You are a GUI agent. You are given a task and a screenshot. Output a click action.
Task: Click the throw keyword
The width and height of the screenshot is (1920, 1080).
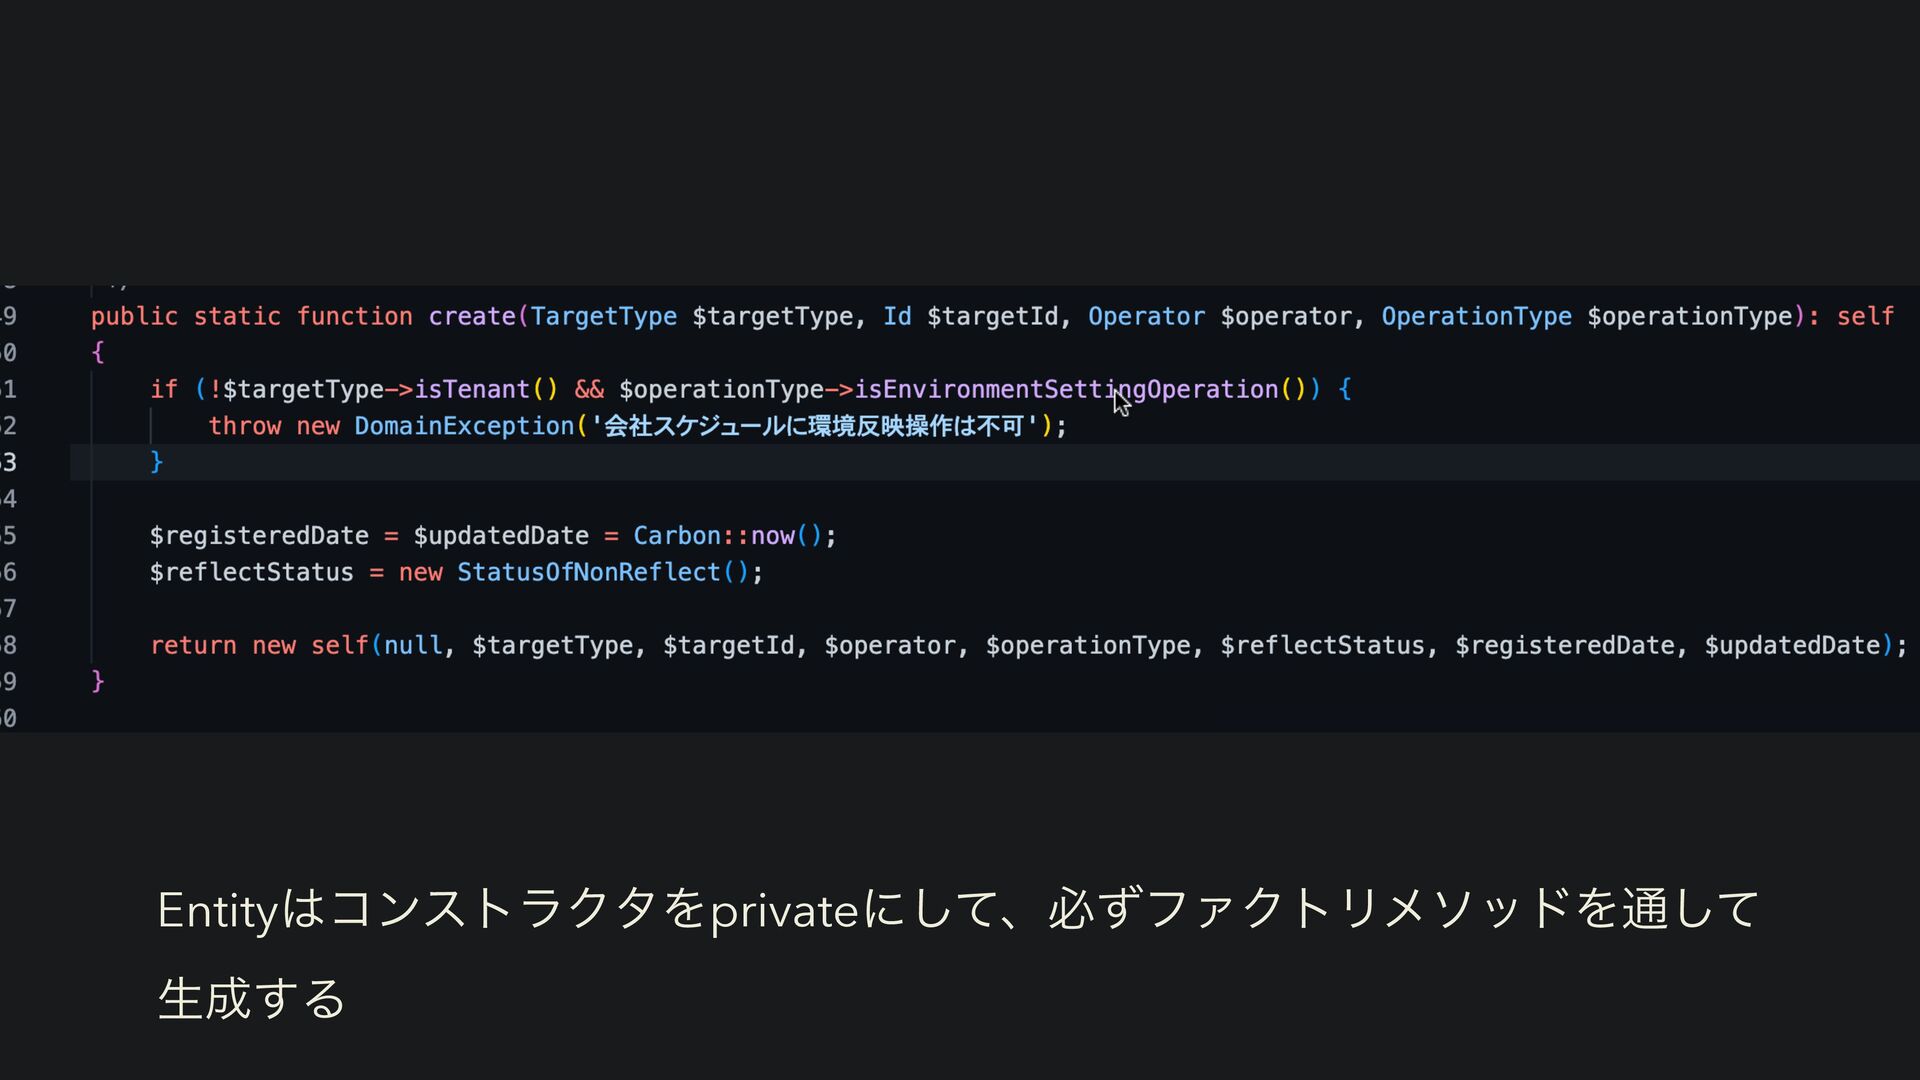[x=244, y=426]
